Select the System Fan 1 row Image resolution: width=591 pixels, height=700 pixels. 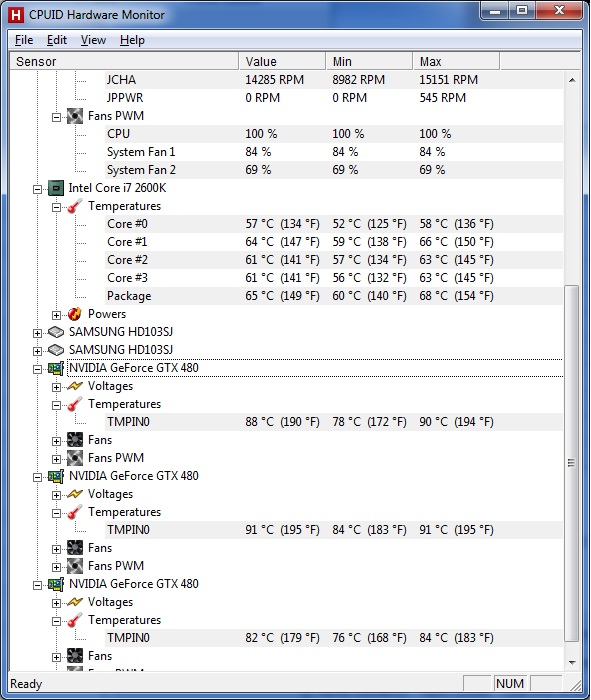click(333, 152)
